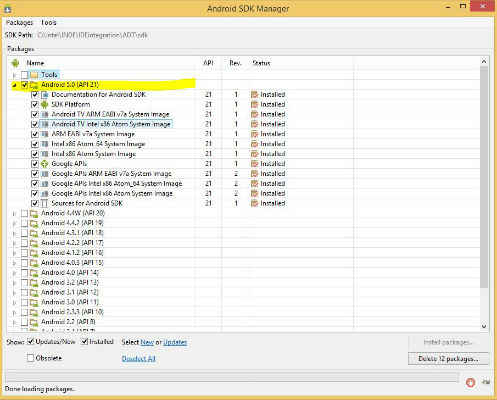497x400 pixels.
Task: Open the Tools menu
Action: (x=49, y=22)
